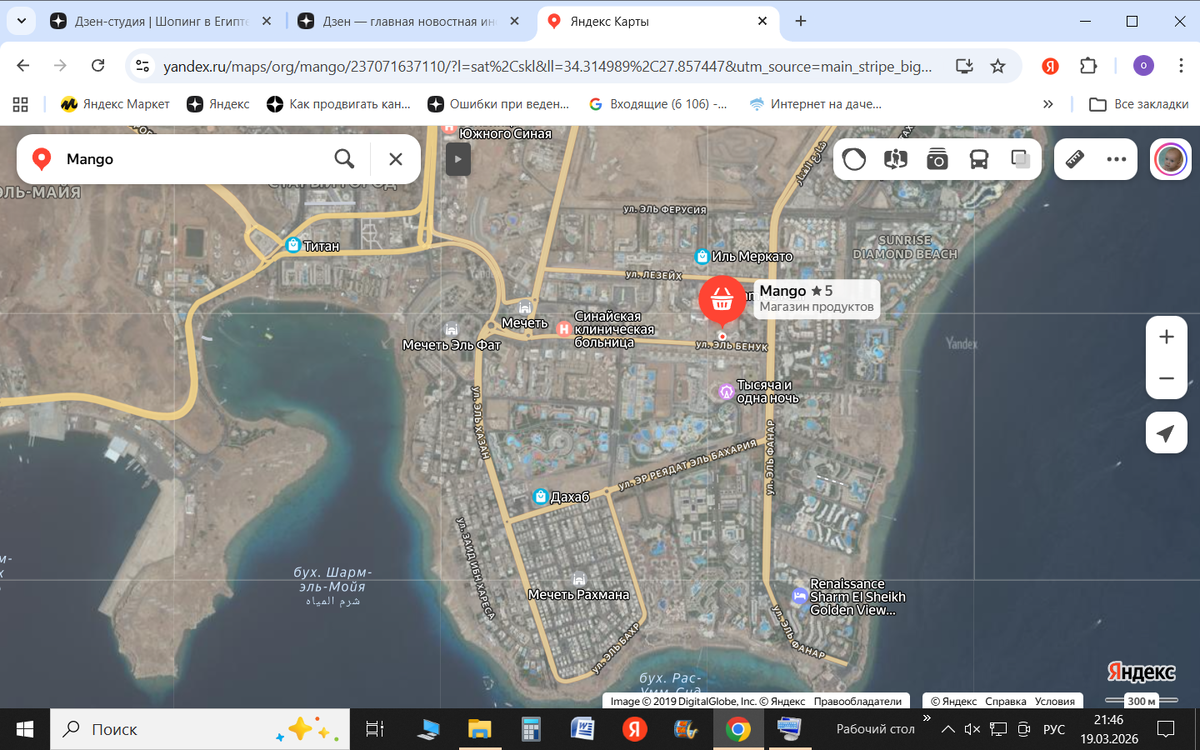Click the Иль Меркато shop marker
The height and width of the screenshot is (750, 1200).
coord(702,256)
